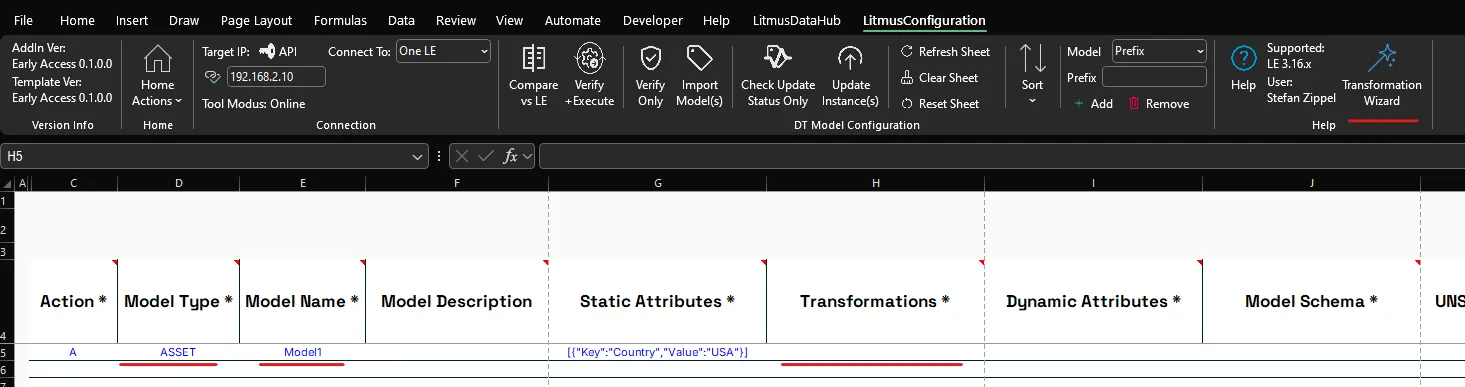Click the Transformations * header cell

tap(876, 301)
